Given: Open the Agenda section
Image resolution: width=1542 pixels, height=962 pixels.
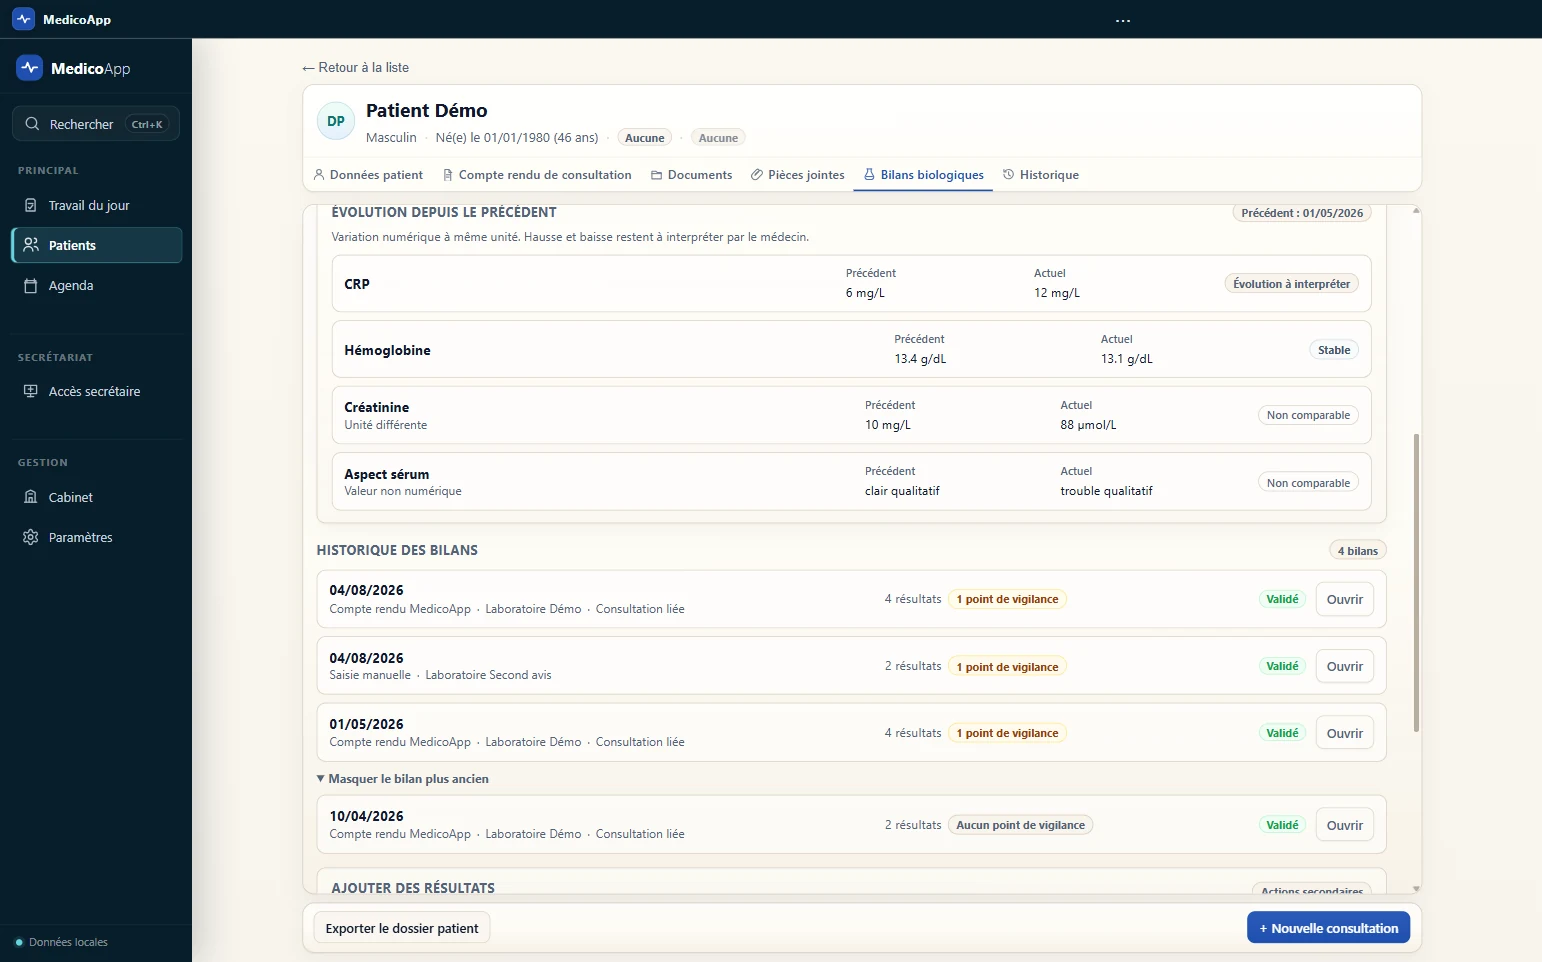Looking at the screenshot, I should tap(97, 285).
